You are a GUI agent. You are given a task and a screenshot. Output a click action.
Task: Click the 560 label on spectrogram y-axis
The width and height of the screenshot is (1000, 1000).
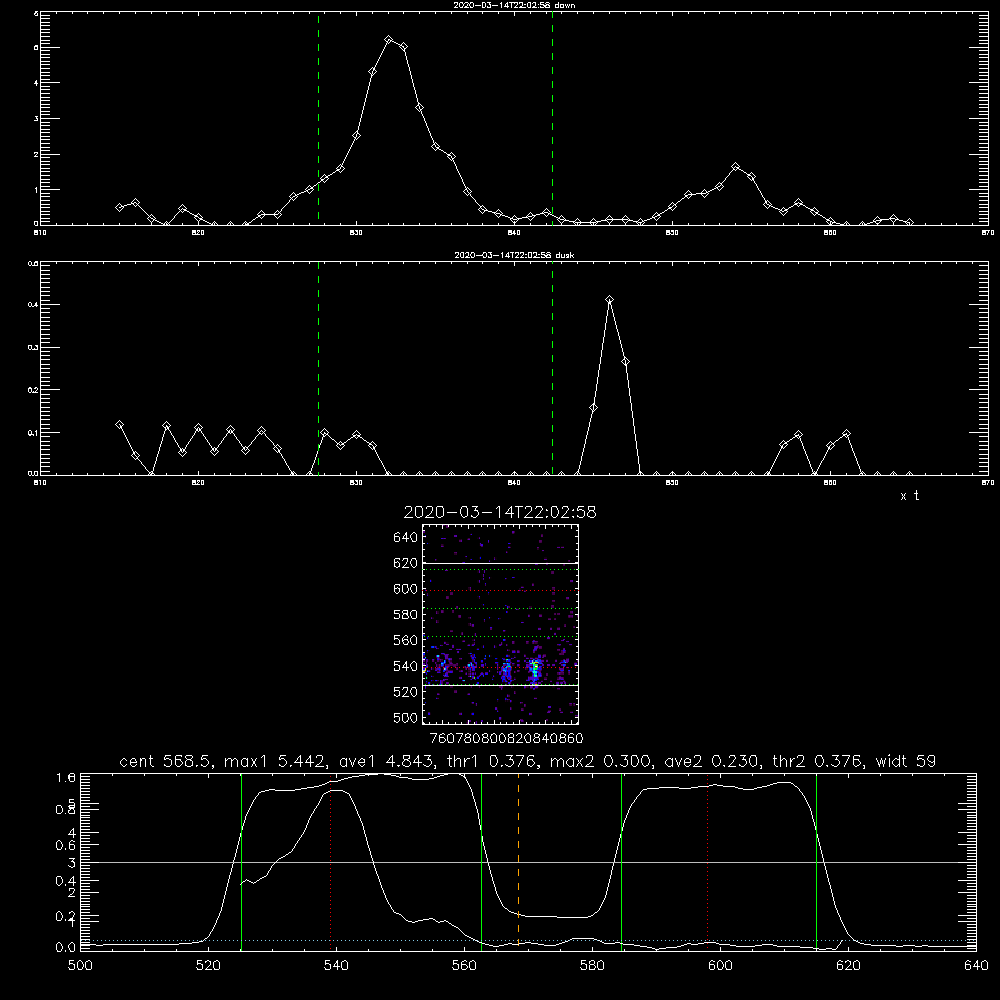(x=406, y=640)
